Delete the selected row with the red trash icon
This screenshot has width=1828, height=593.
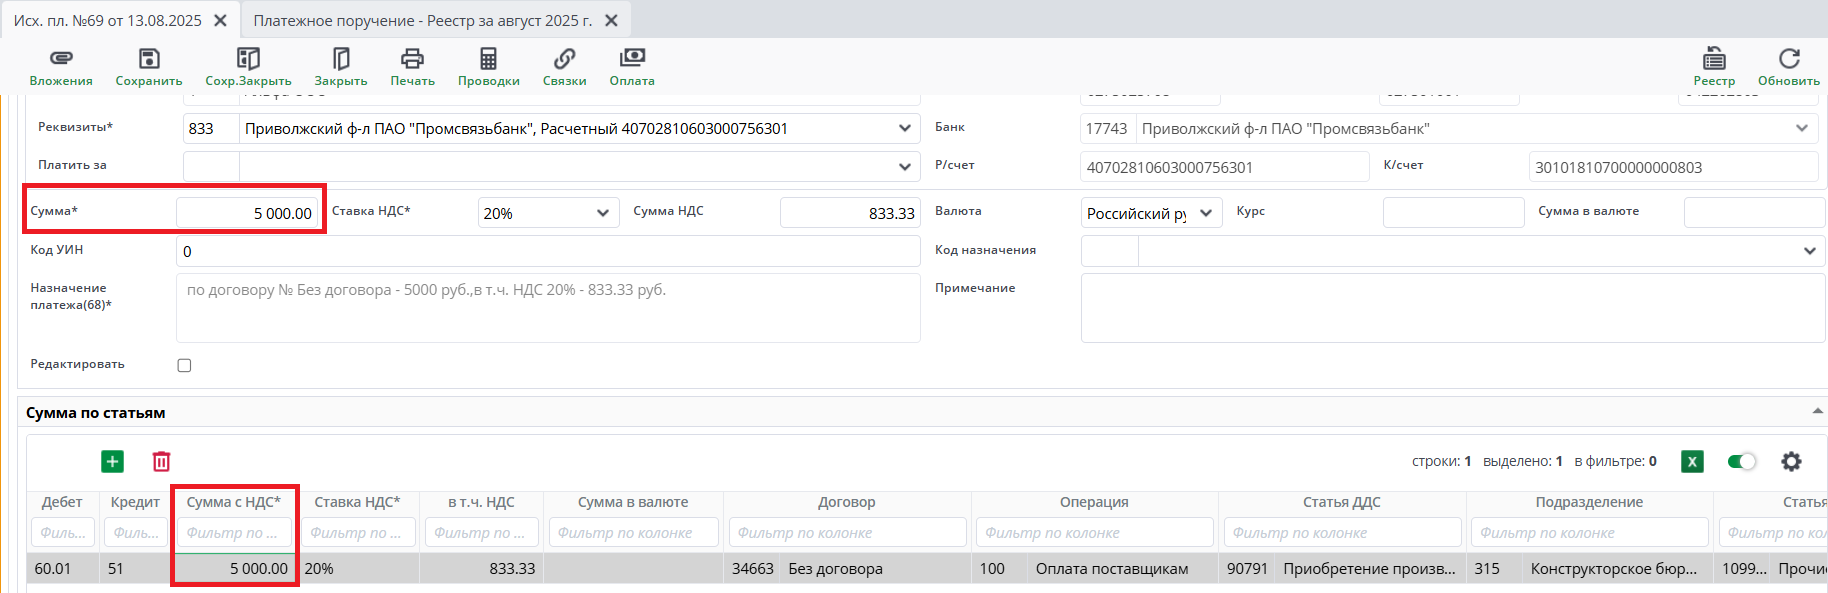(x=161, y=461)
